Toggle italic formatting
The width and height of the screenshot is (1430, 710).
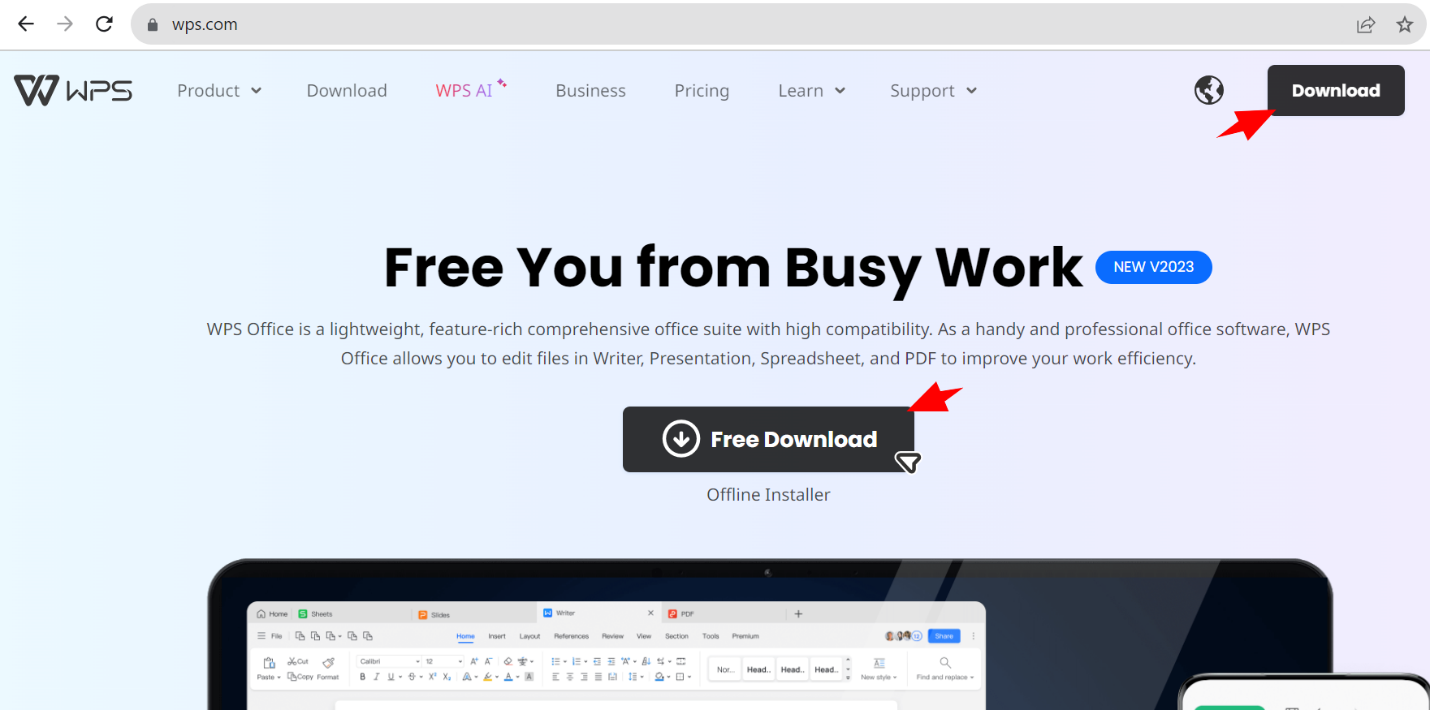[x=375, y=675]
